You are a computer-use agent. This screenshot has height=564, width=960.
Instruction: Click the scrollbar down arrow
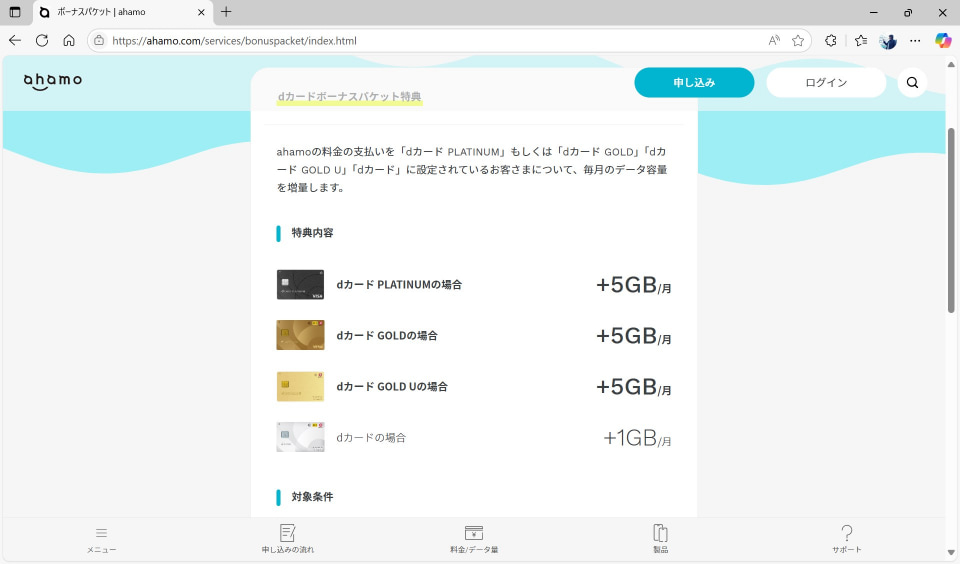pyautogui.click(x=951, y=553)
